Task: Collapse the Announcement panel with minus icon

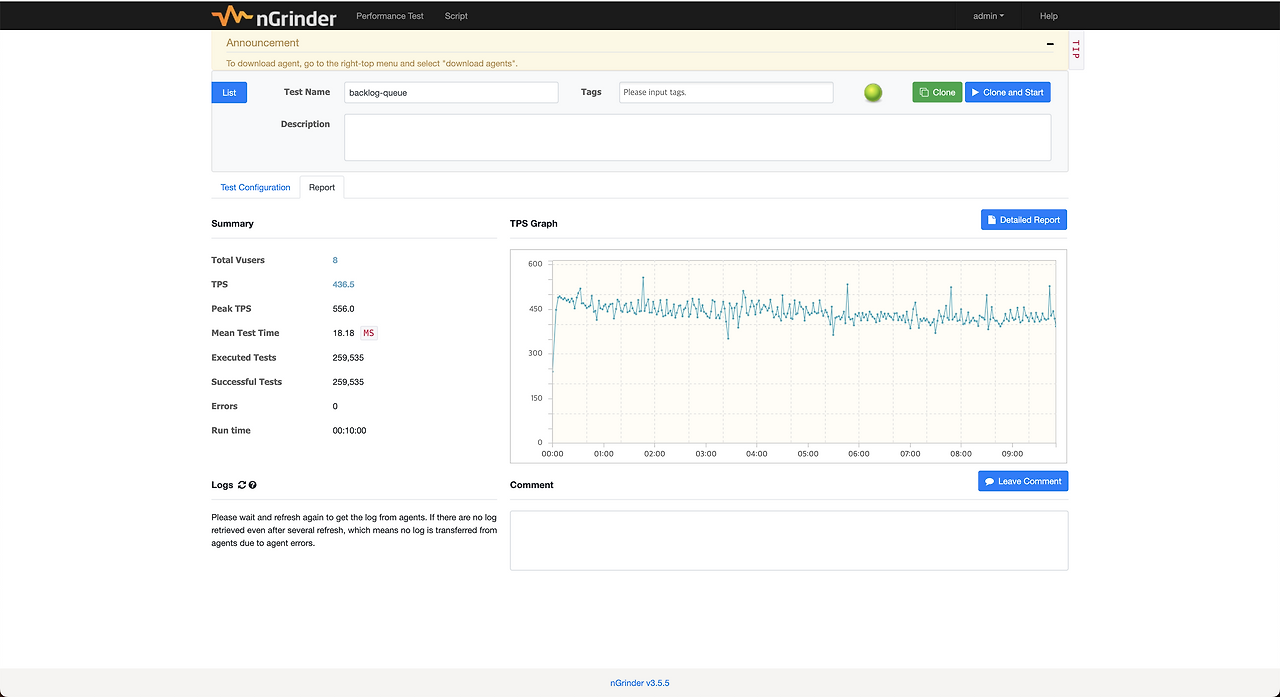Action: [x=1050, y=43]
